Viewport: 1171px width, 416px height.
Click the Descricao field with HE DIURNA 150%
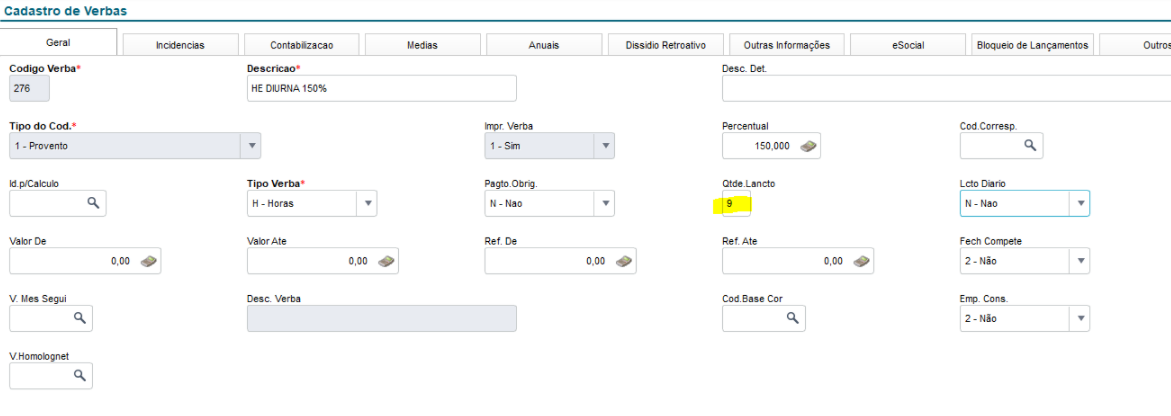pos(382,88)
